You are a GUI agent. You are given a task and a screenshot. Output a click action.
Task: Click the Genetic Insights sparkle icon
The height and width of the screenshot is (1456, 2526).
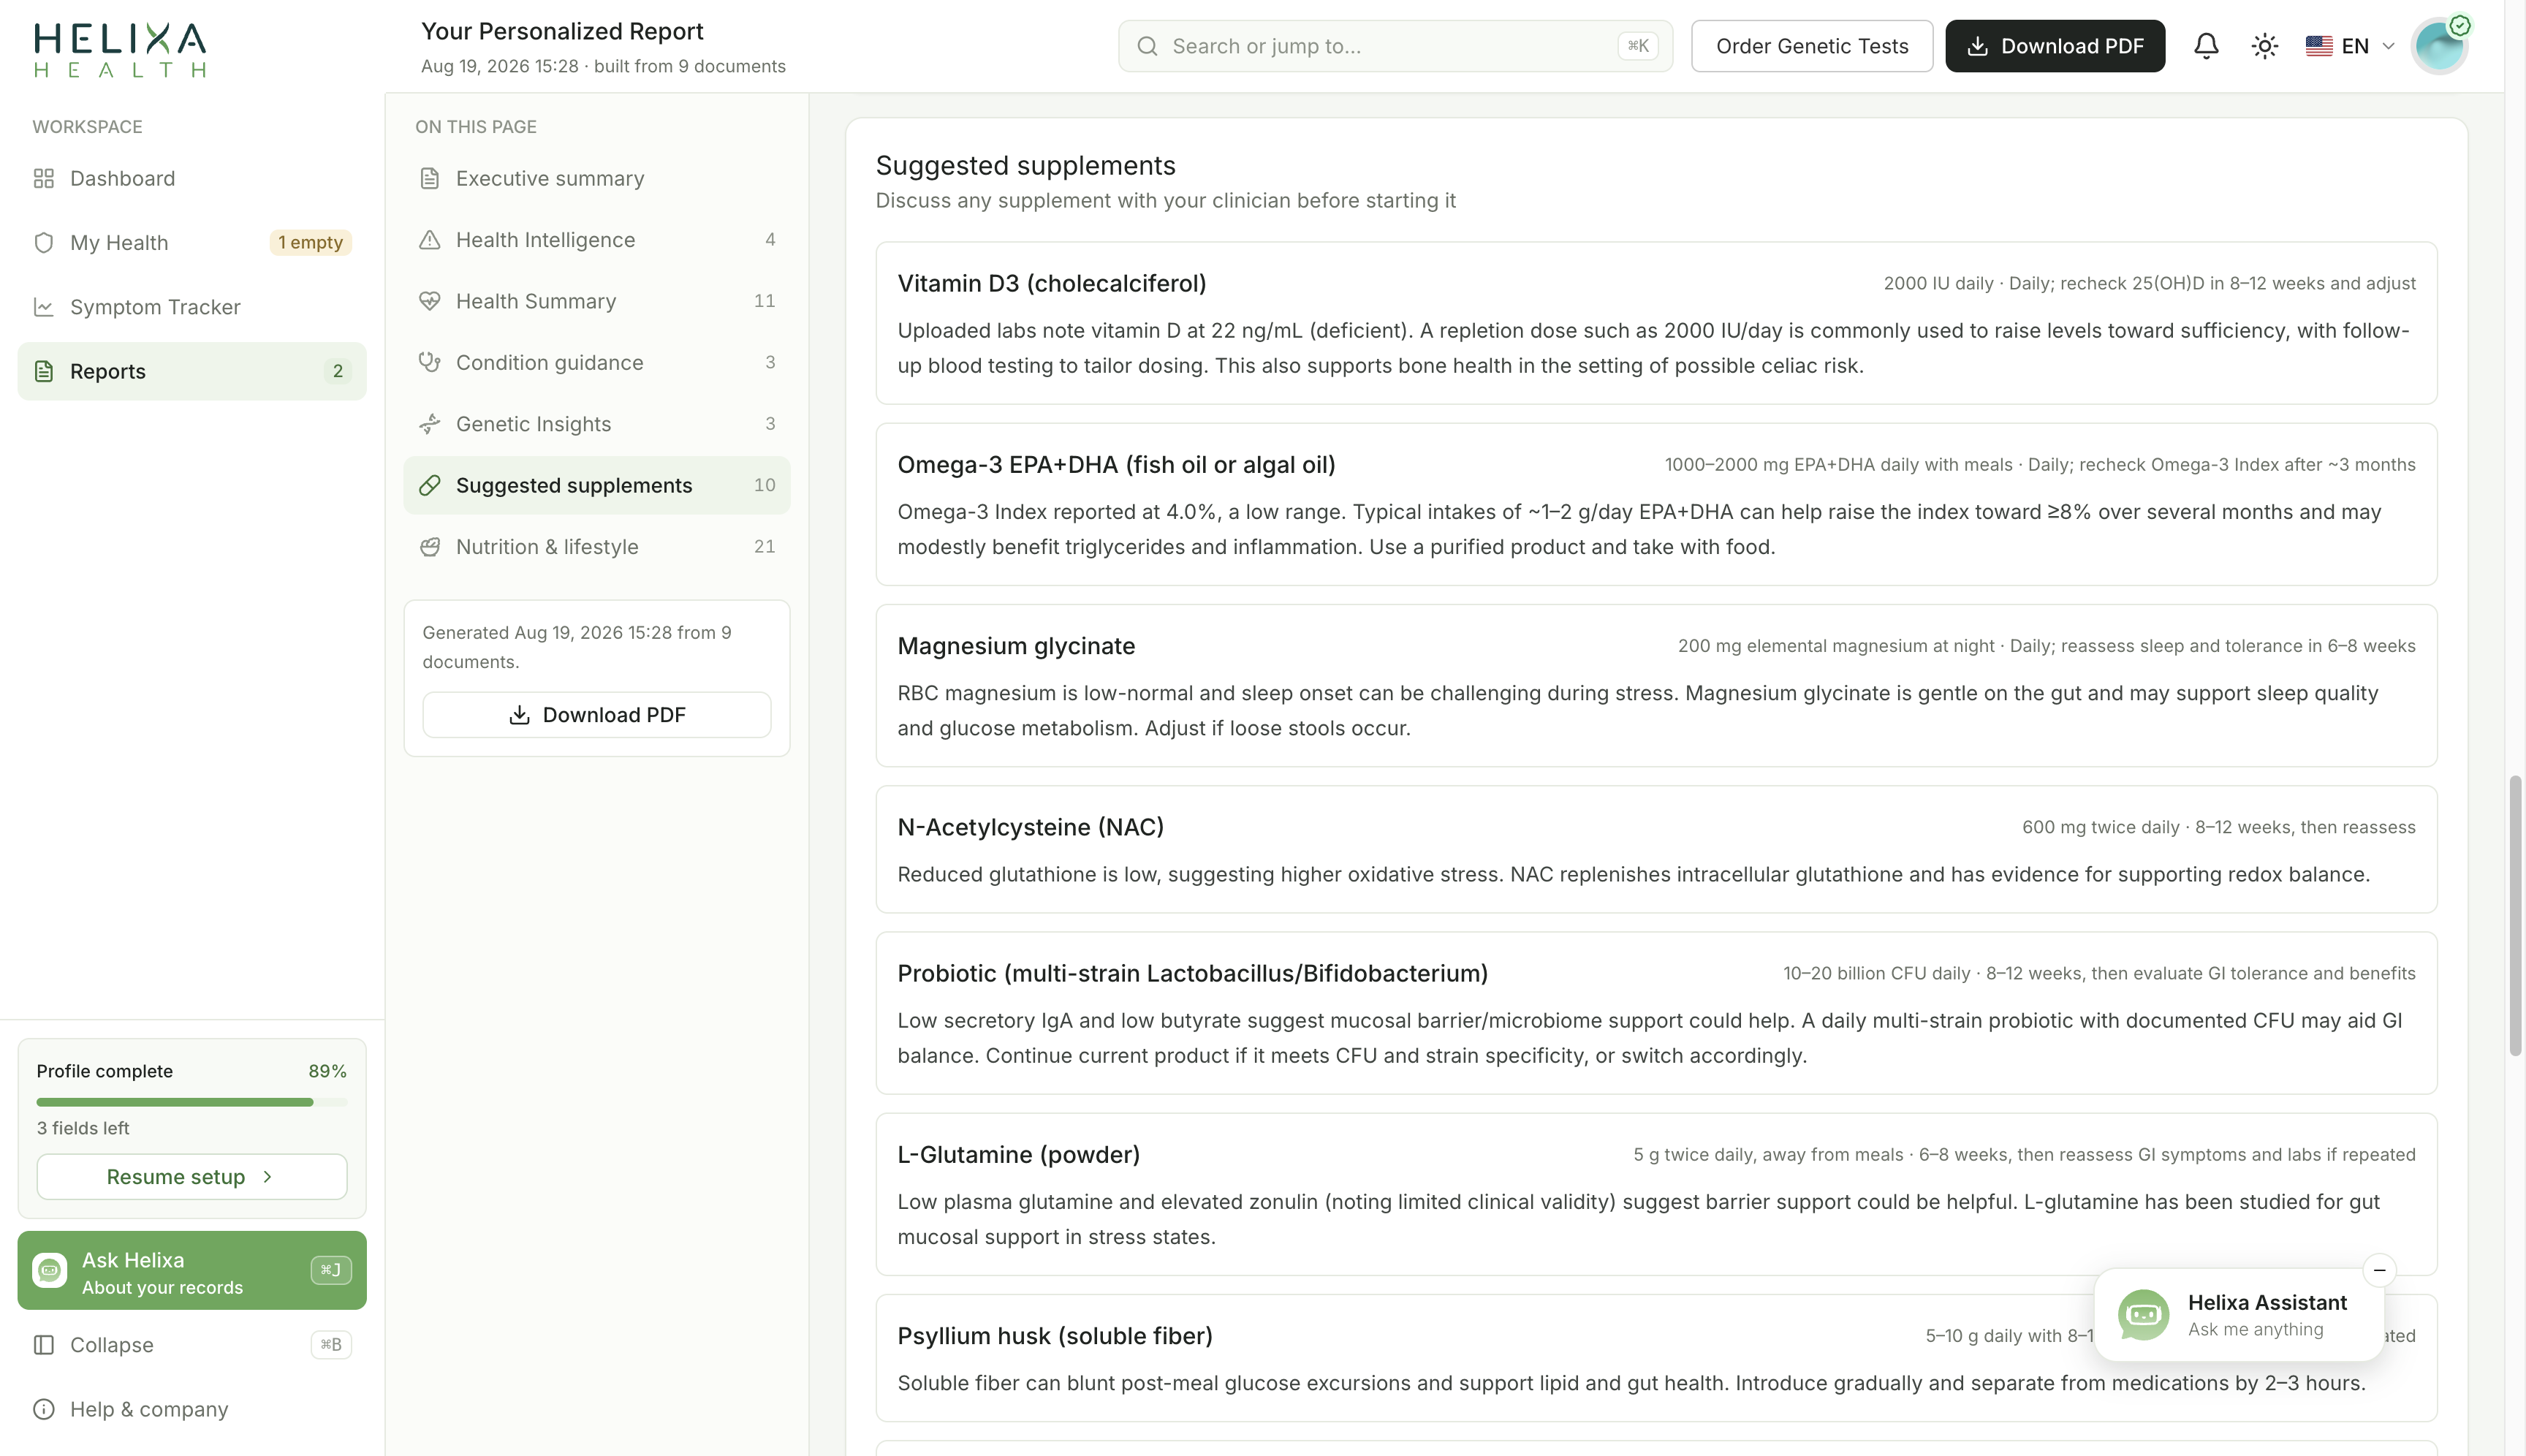[x=430, y=424]
